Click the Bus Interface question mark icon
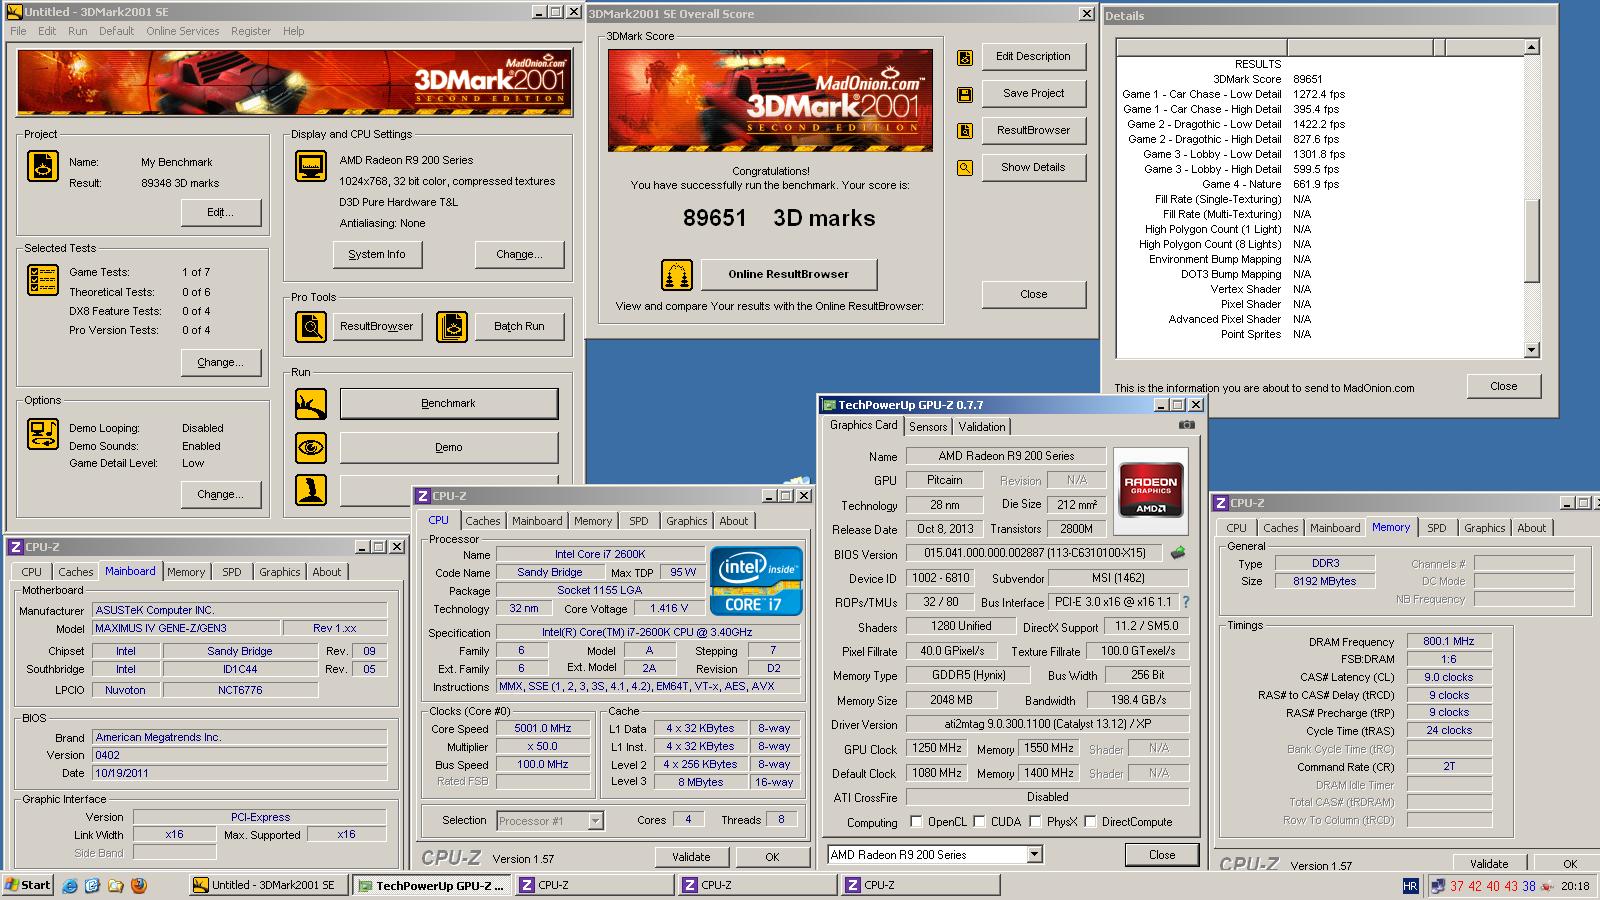Screen dimensions: 1600x900 [1186, 602]
